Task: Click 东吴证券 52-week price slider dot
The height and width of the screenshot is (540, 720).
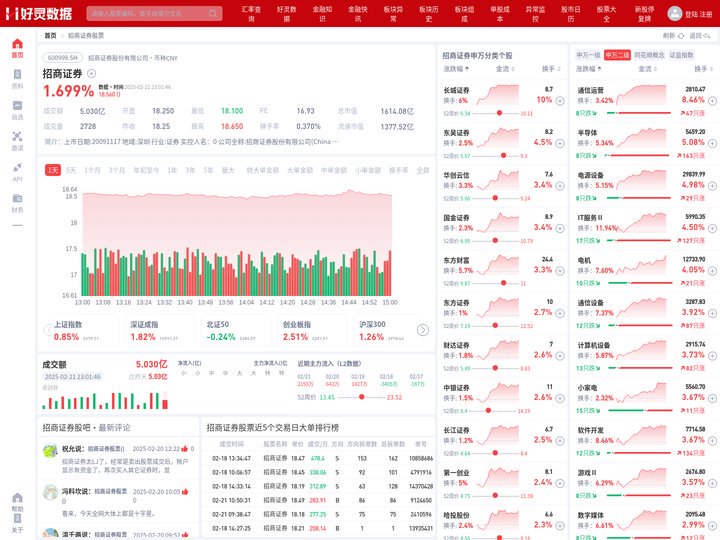Action: (503, 156)
